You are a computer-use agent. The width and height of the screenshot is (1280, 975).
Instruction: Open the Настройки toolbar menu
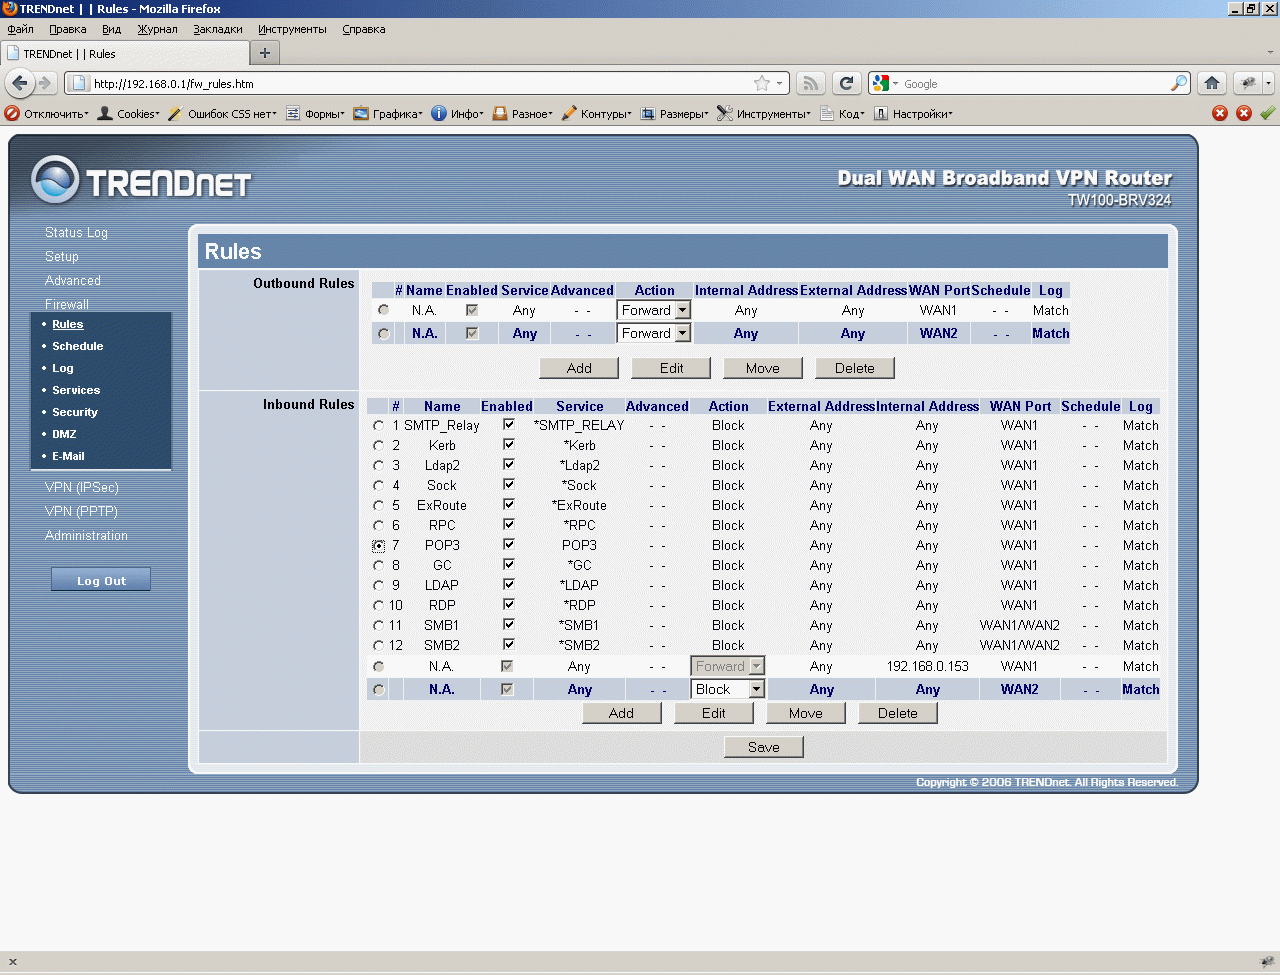click(x=913, y=114)
